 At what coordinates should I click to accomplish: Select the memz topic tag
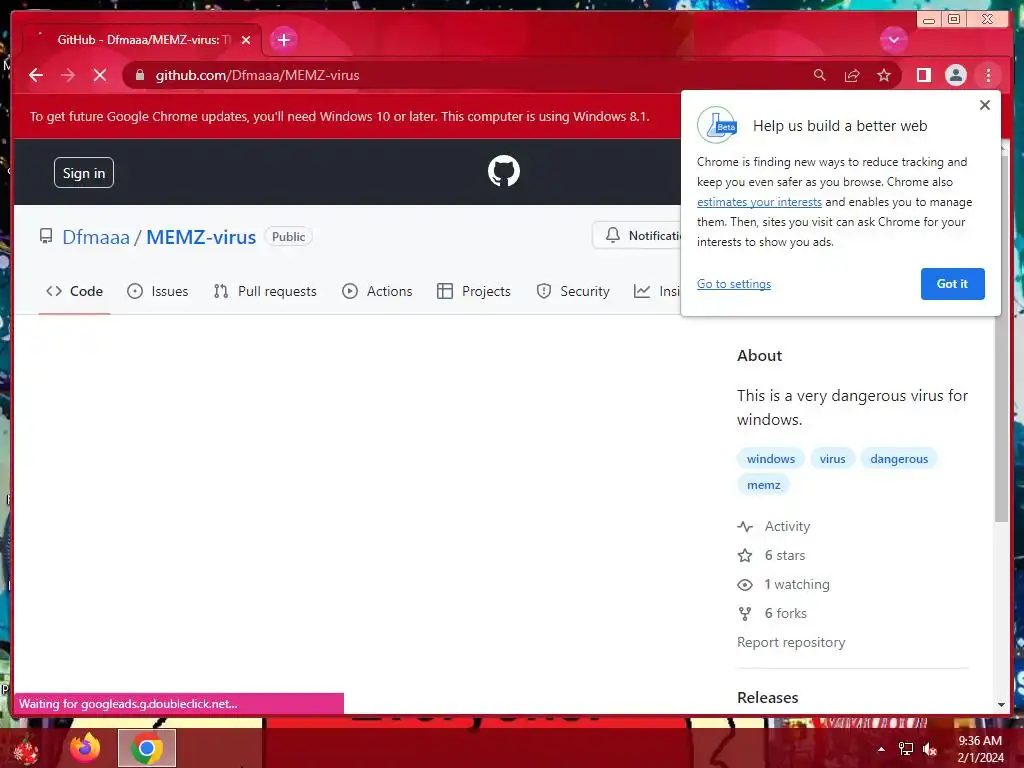click(x=763, y=485)
